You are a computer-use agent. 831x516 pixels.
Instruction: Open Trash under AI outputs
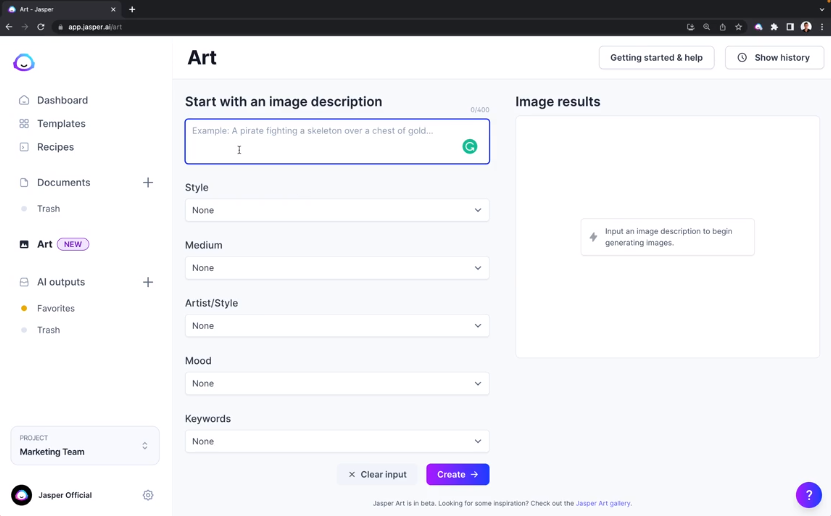48,330
